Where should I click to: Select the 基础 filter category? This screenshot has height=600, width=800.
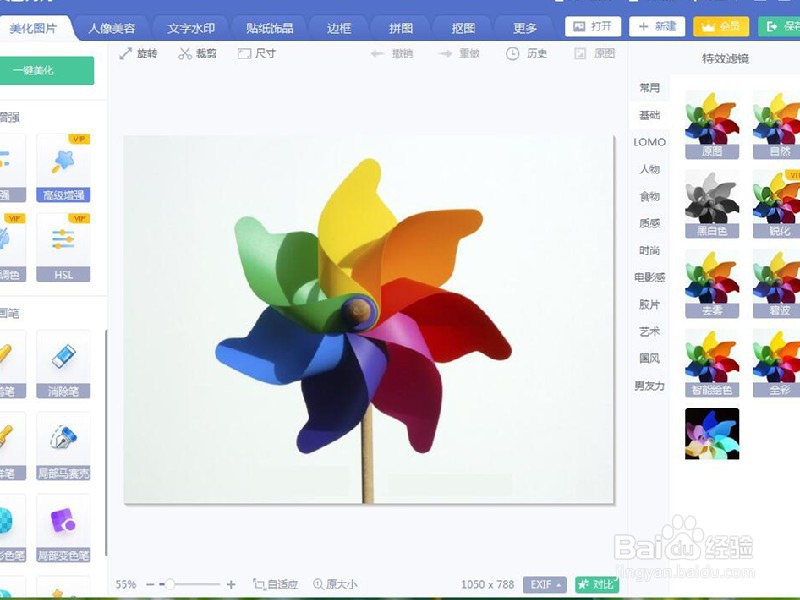tap(649, 115)
